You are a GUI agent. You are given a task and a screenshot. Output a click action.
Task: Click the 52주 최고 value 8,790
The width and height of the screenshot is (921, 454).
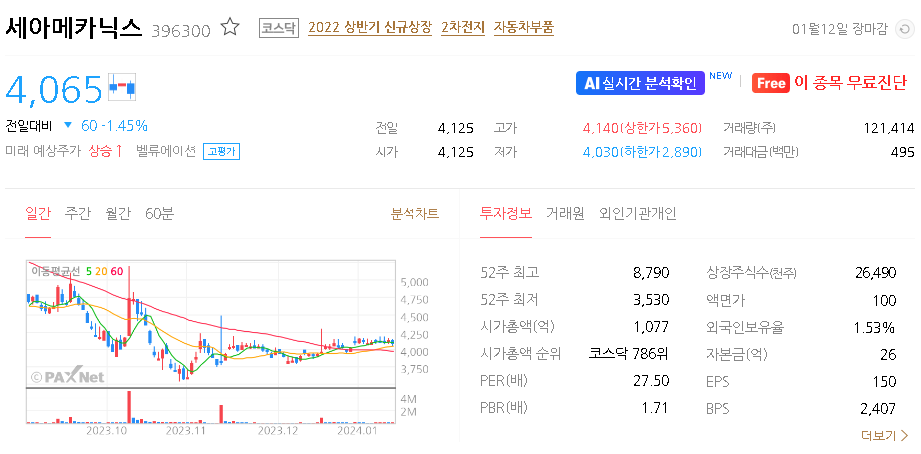[x=651, y=273]
